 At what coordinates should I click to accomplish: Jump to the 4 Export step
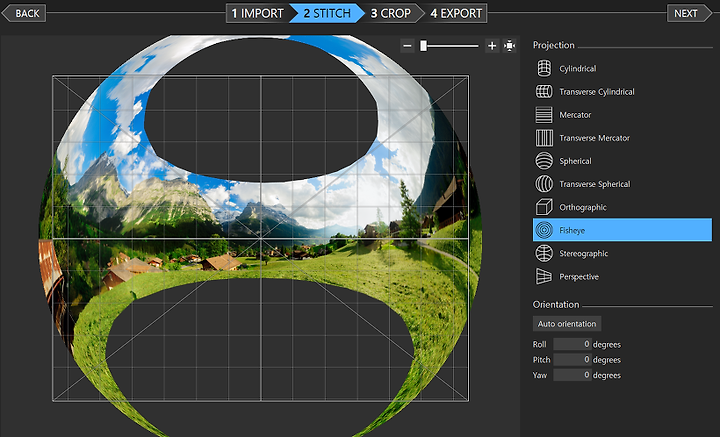click(x=456, y=13)
